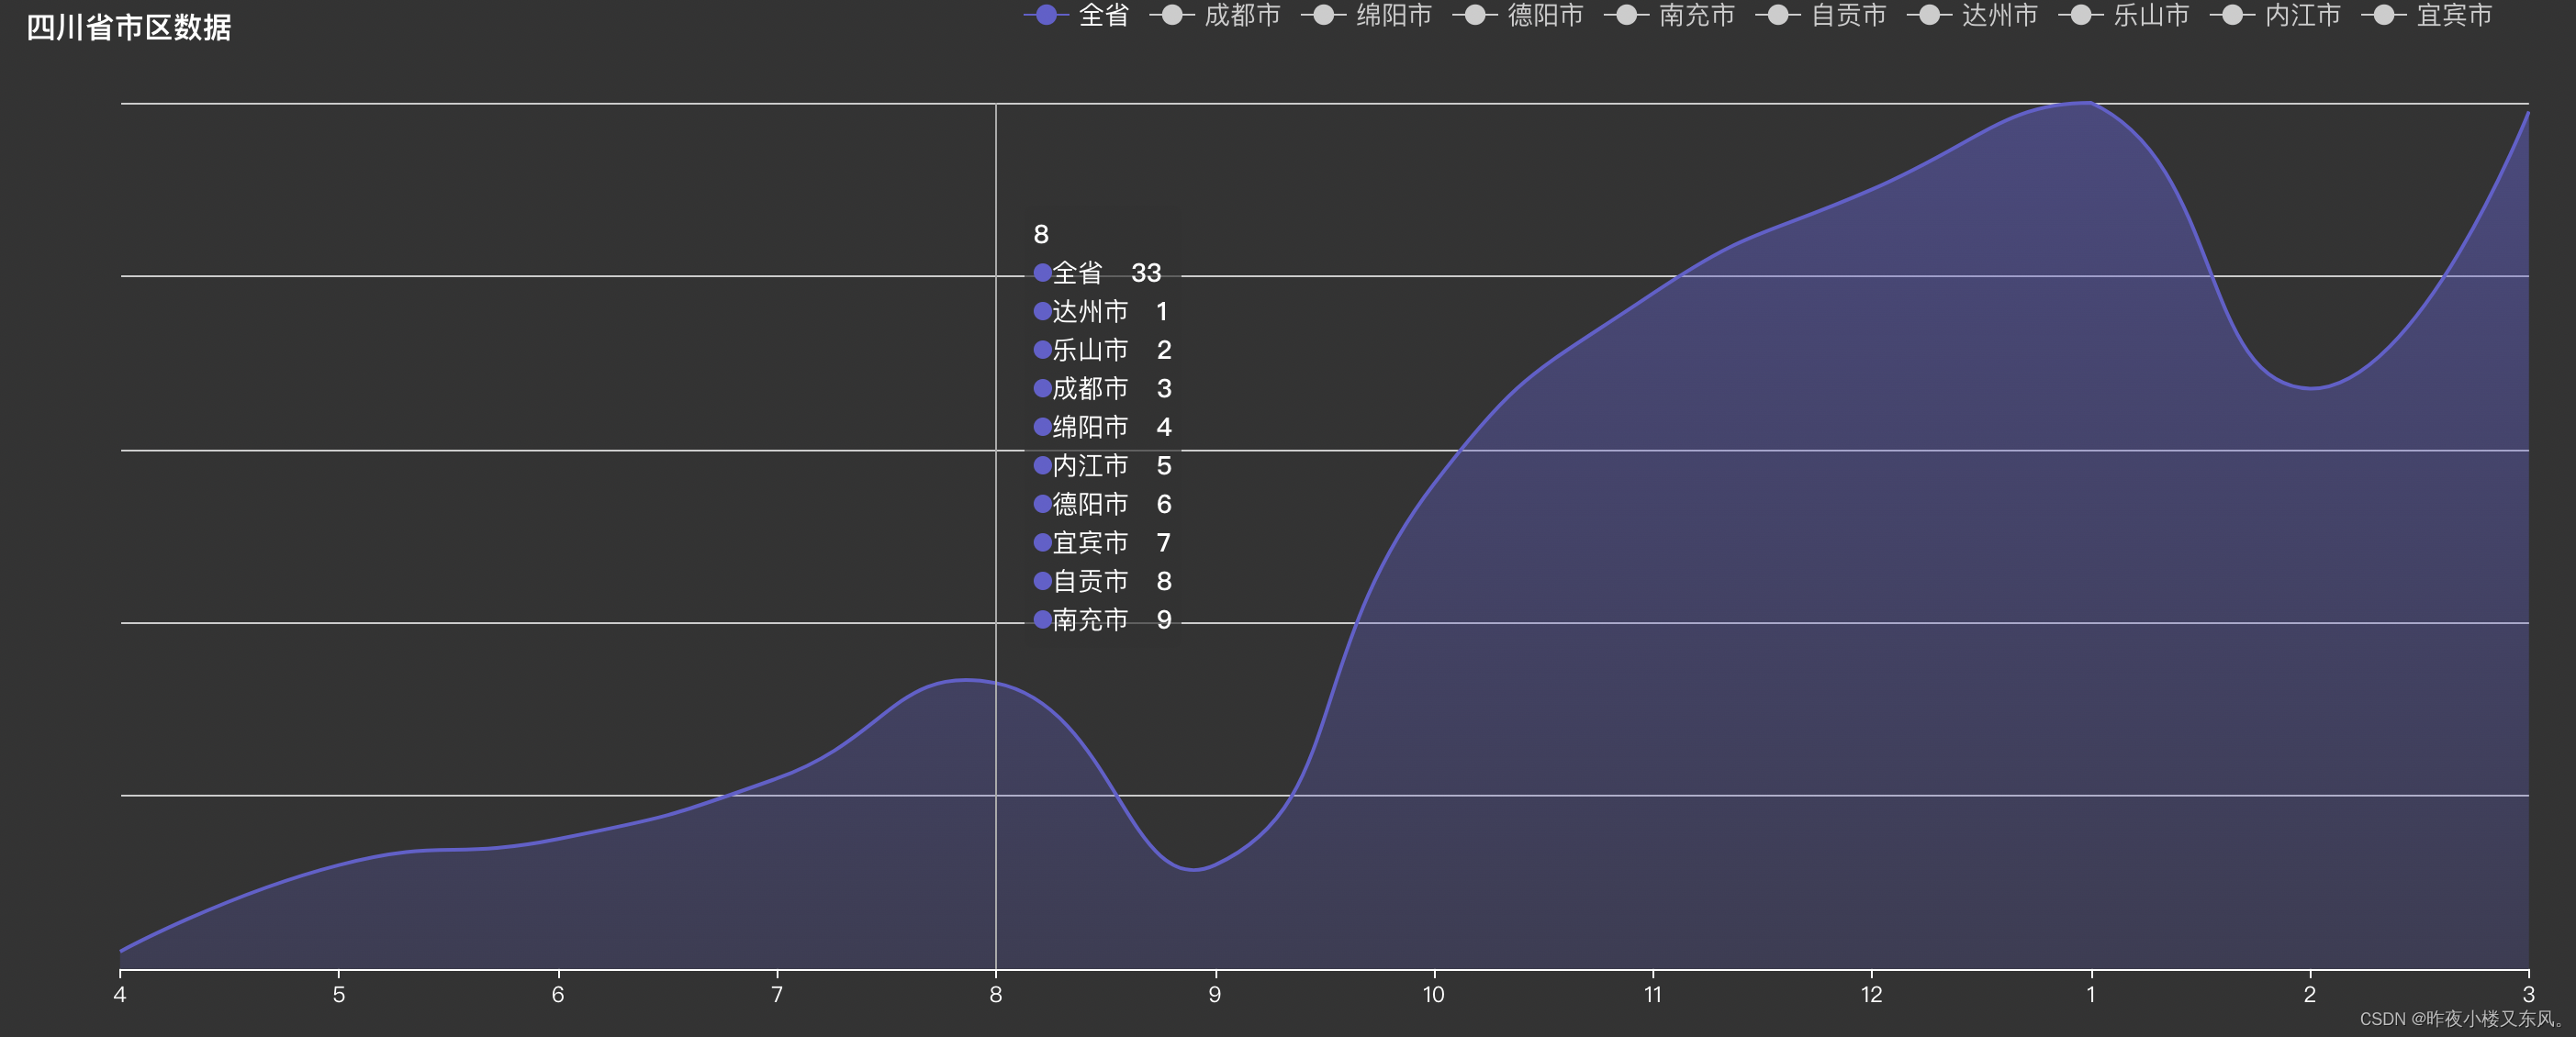
Task: Click the 达州市 tooltip dot
Action: [1042, 311]
